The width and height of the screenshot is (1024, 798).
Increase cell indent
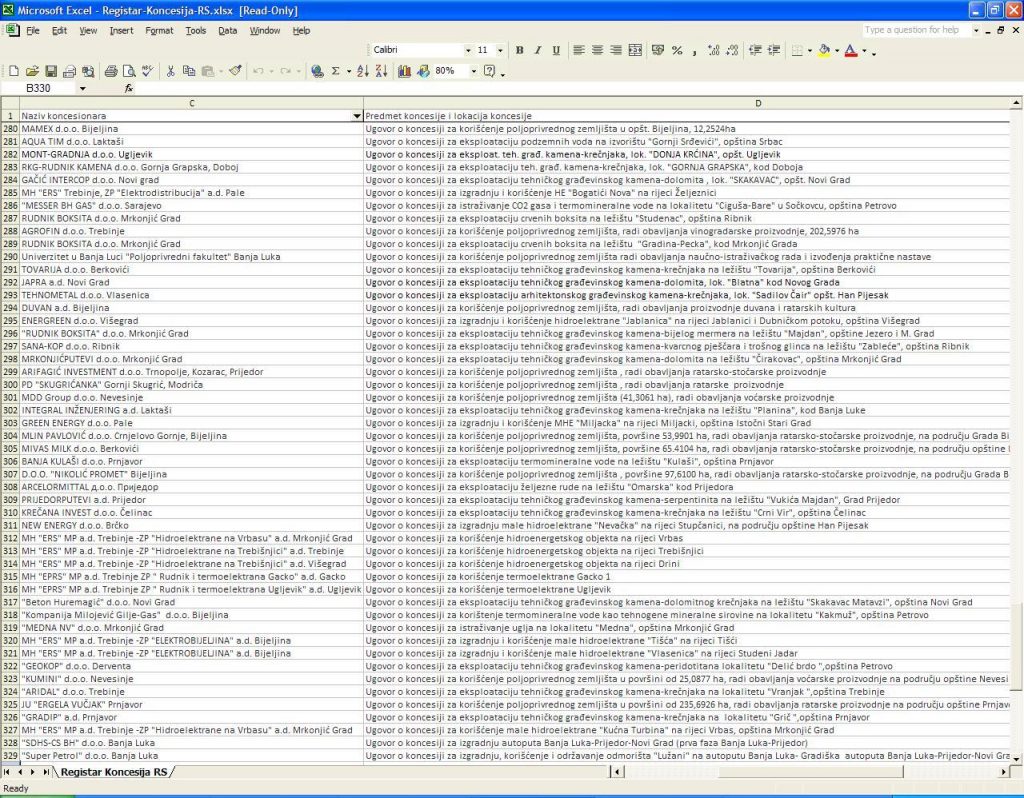point(774,50)
